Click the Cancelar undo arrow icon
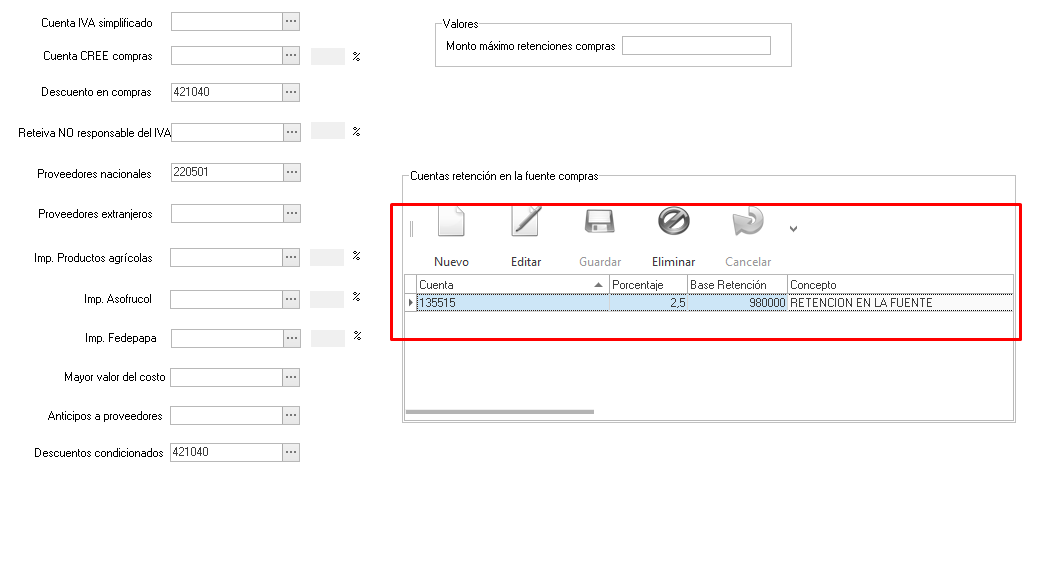Viewport: 1057px width, 571px height. point(747,222)
